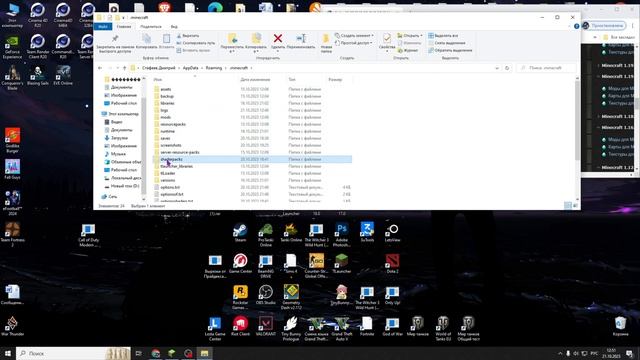Screen dimensions: 640x360
Task: Expand the address bar history dropdown
Action: pos(497,68)
